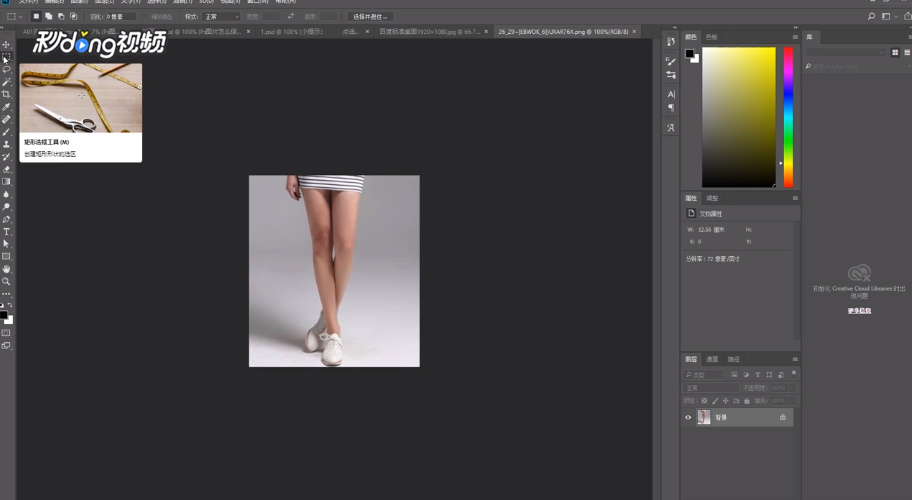Change the screen mode
The width and height of the screenshot is (912, 500).
pos(6,345)
